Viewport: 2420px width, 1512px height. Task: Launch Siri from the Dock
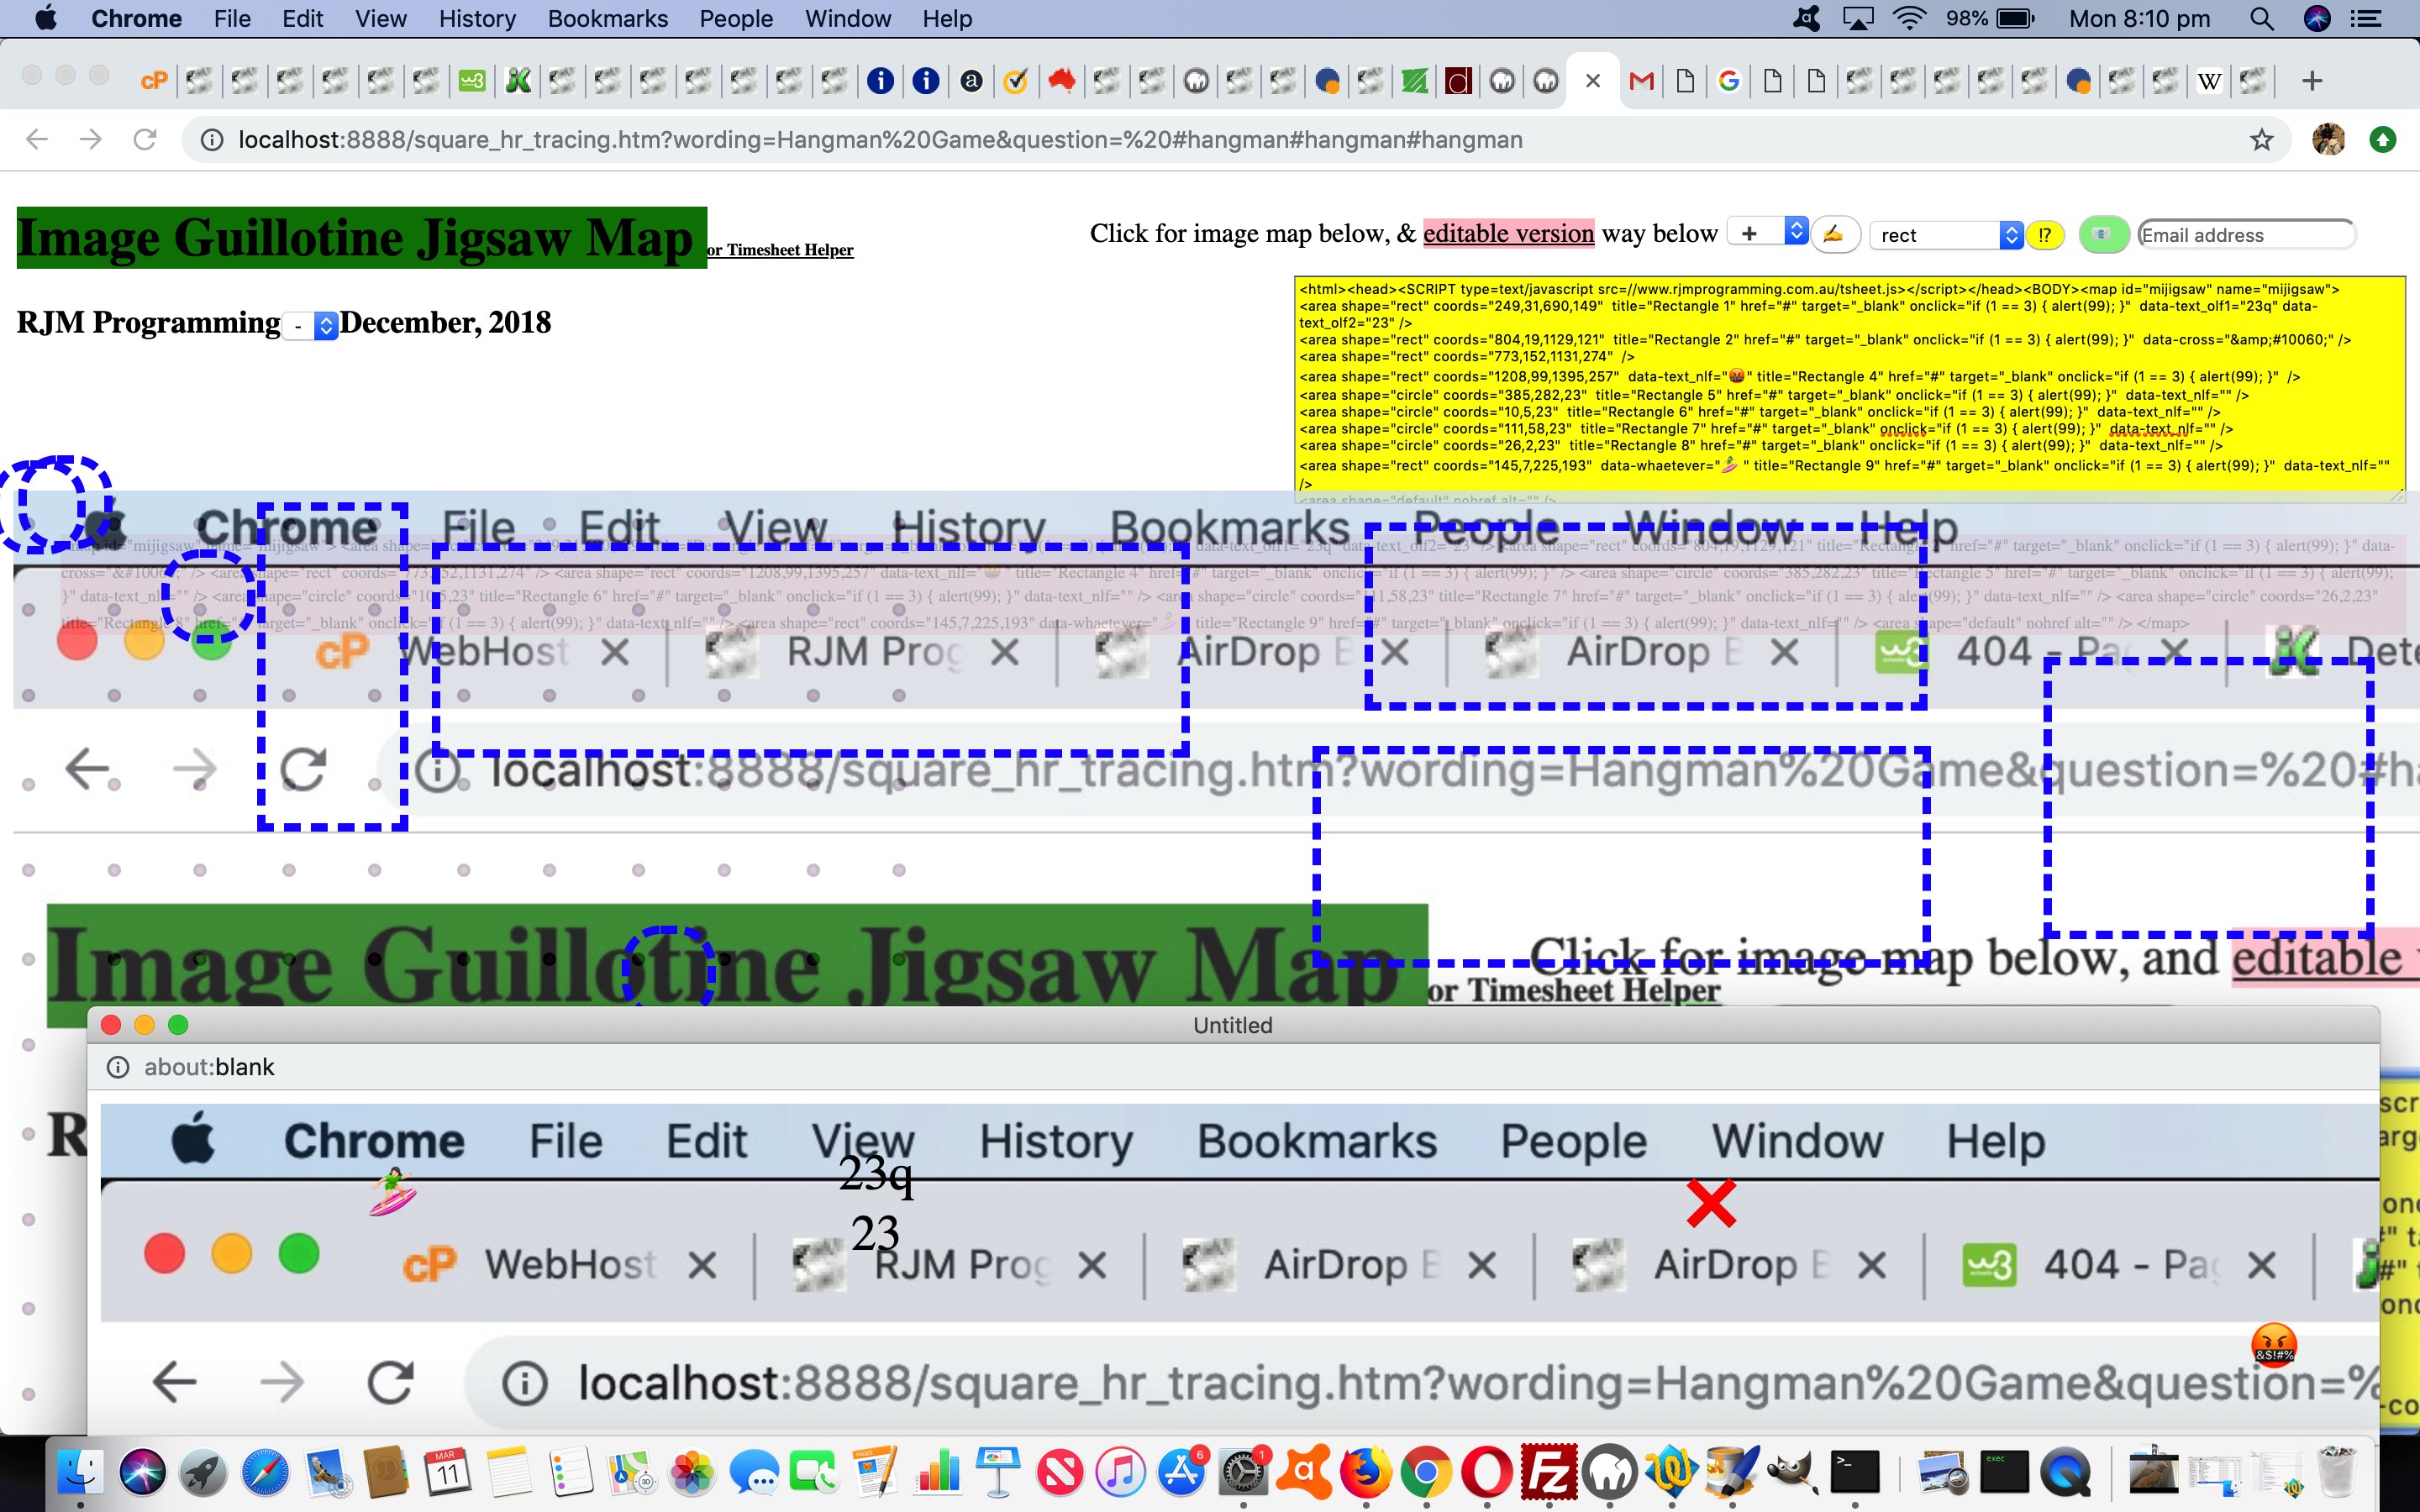[143, 1472]
